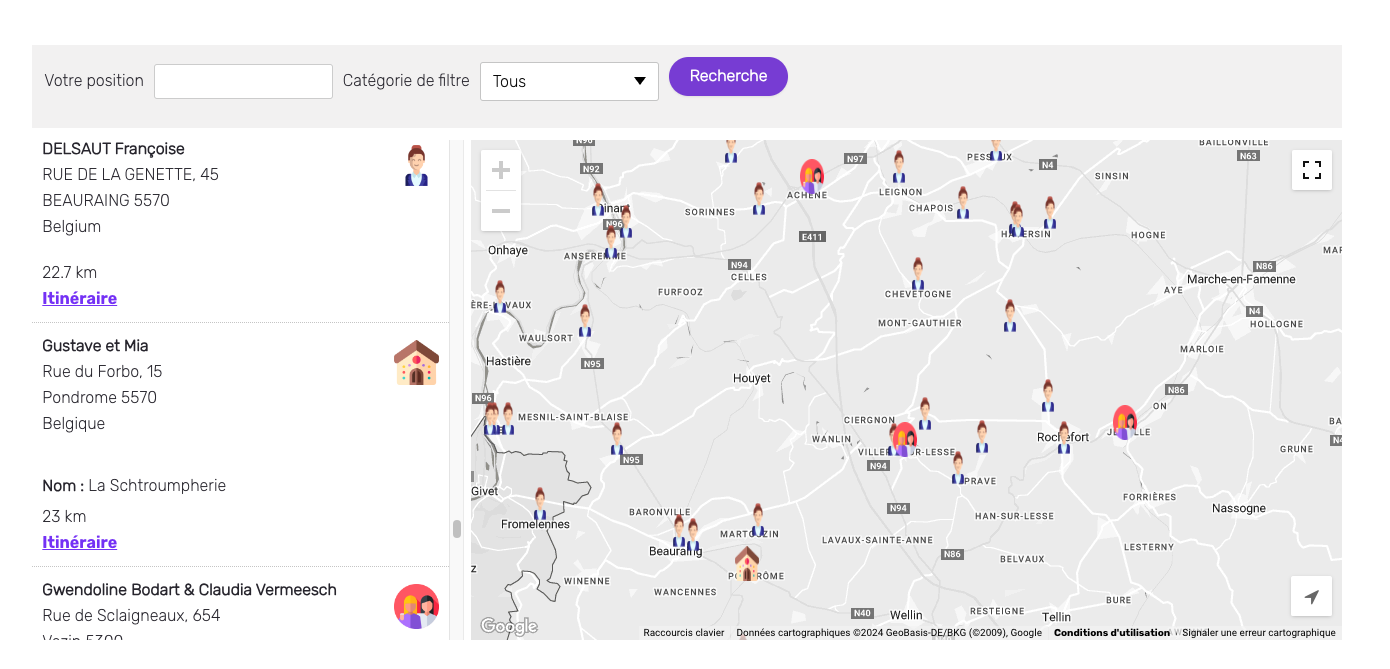Open Conditions d'utilisation map link
This screenshot has width=1390, height=669.
click(x=1111, y=633)
